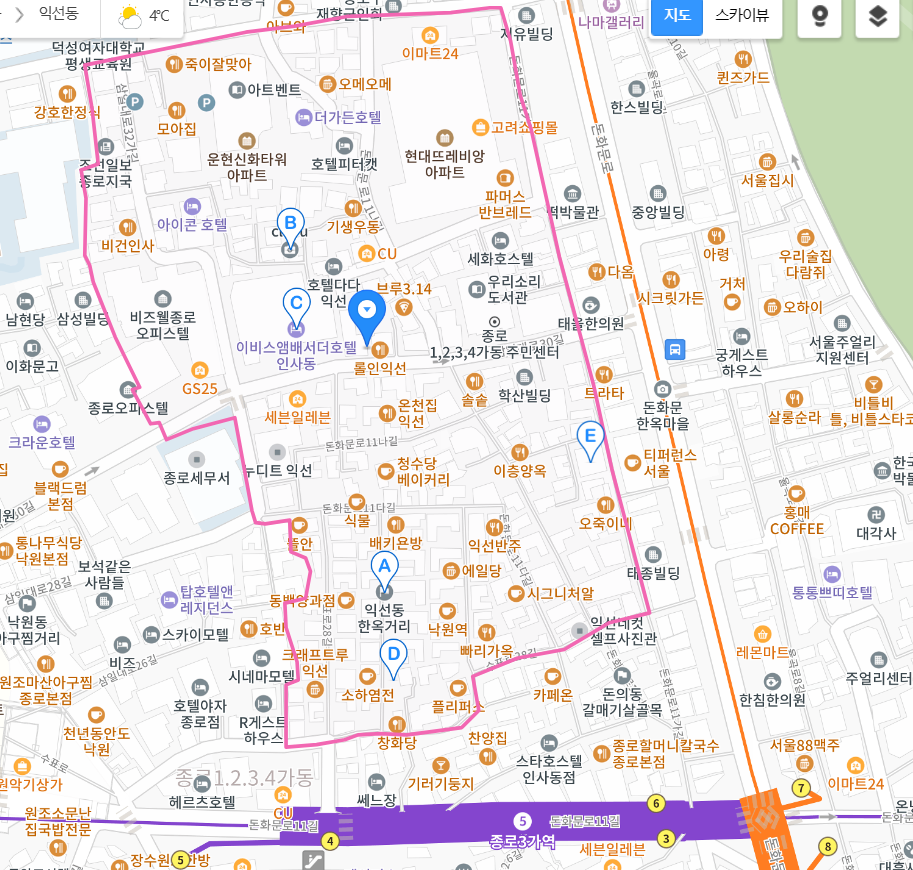Click the 종로 1,2,3,4가동 주민센터 label
The height and width of the screenshot is (870, 913).
(494, 345)
